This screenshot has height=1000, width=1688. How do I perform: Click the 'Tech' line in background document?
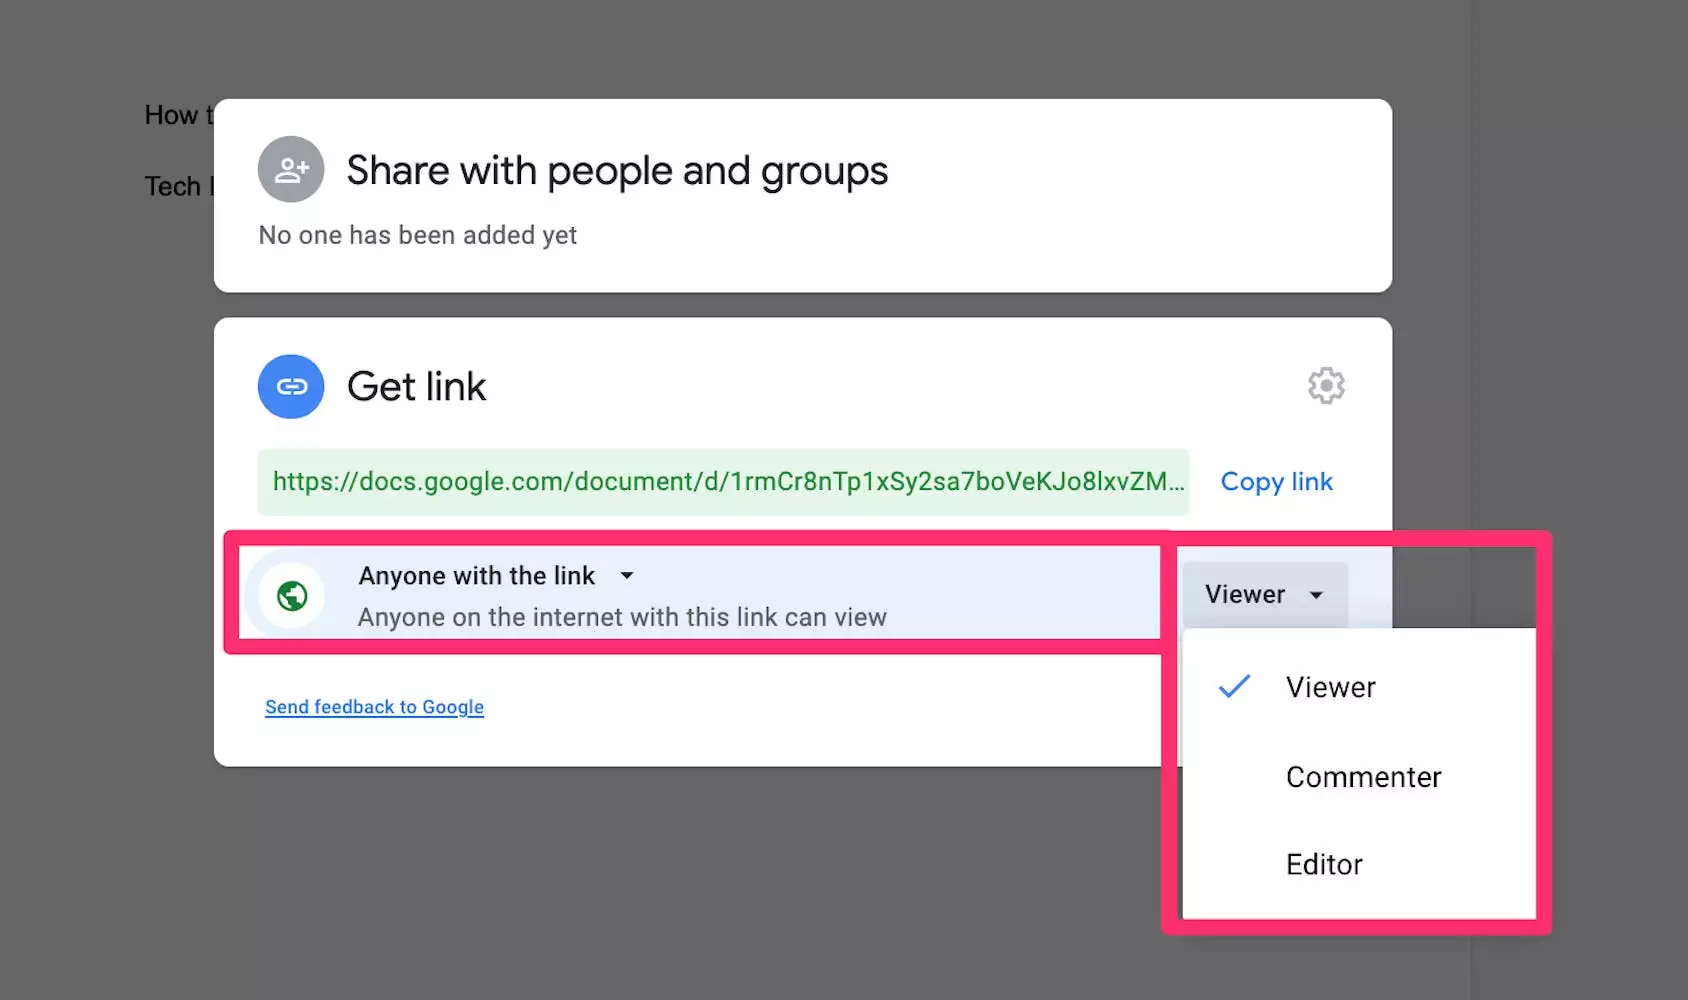point(174,186)
